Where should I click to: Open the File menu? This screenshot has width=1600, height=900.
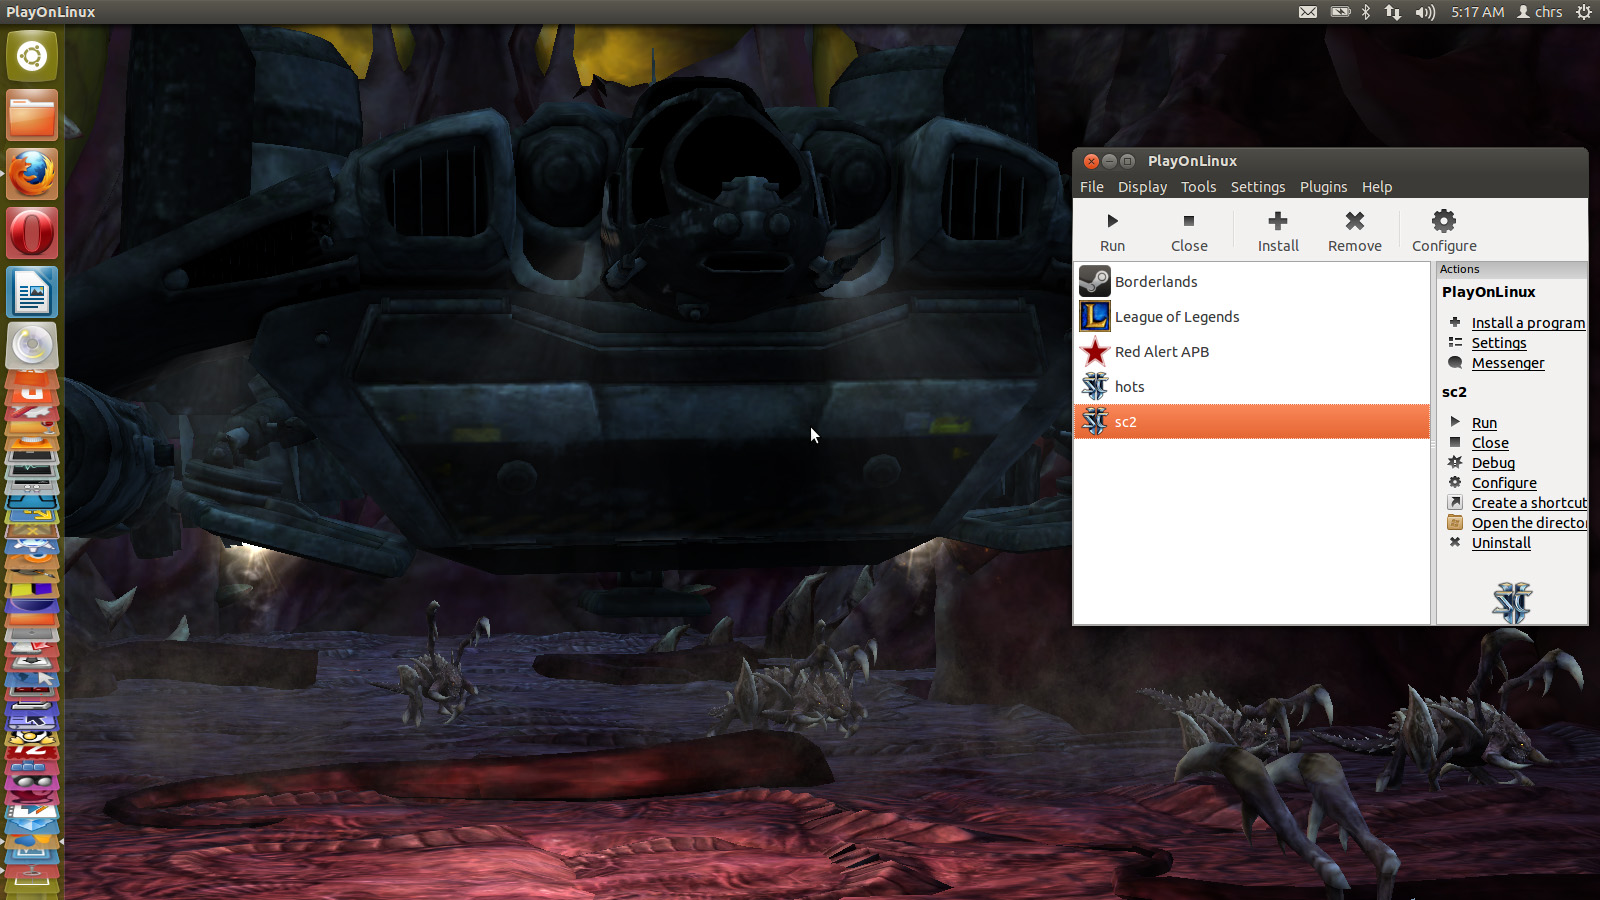click(1092, 187)
